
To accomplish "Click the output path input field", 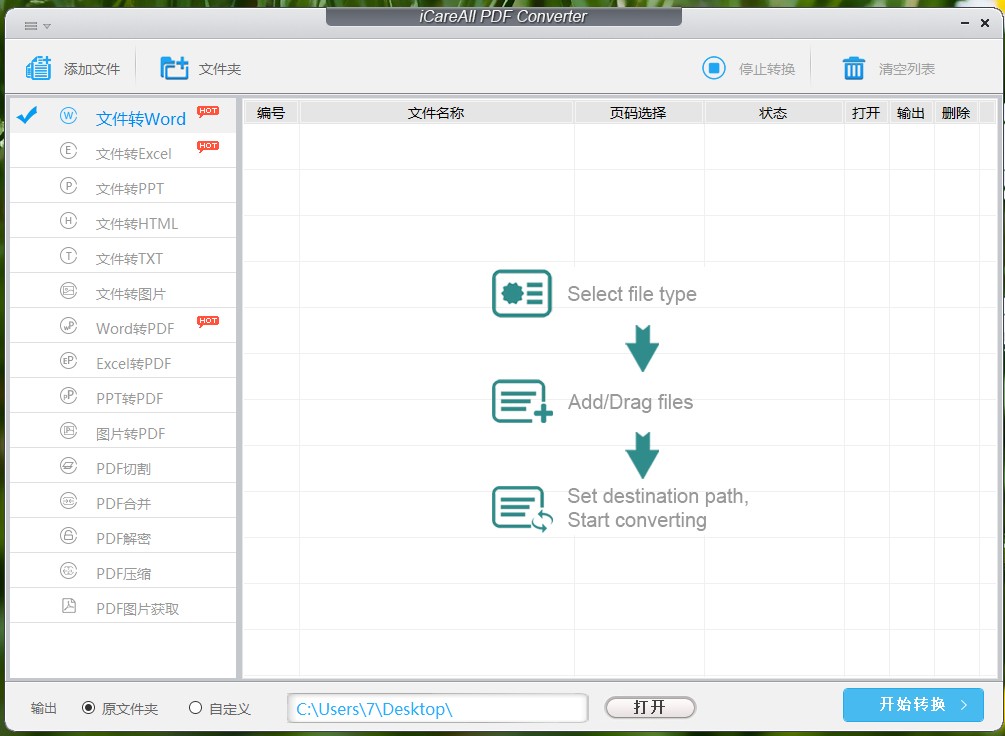I will 437,707.
